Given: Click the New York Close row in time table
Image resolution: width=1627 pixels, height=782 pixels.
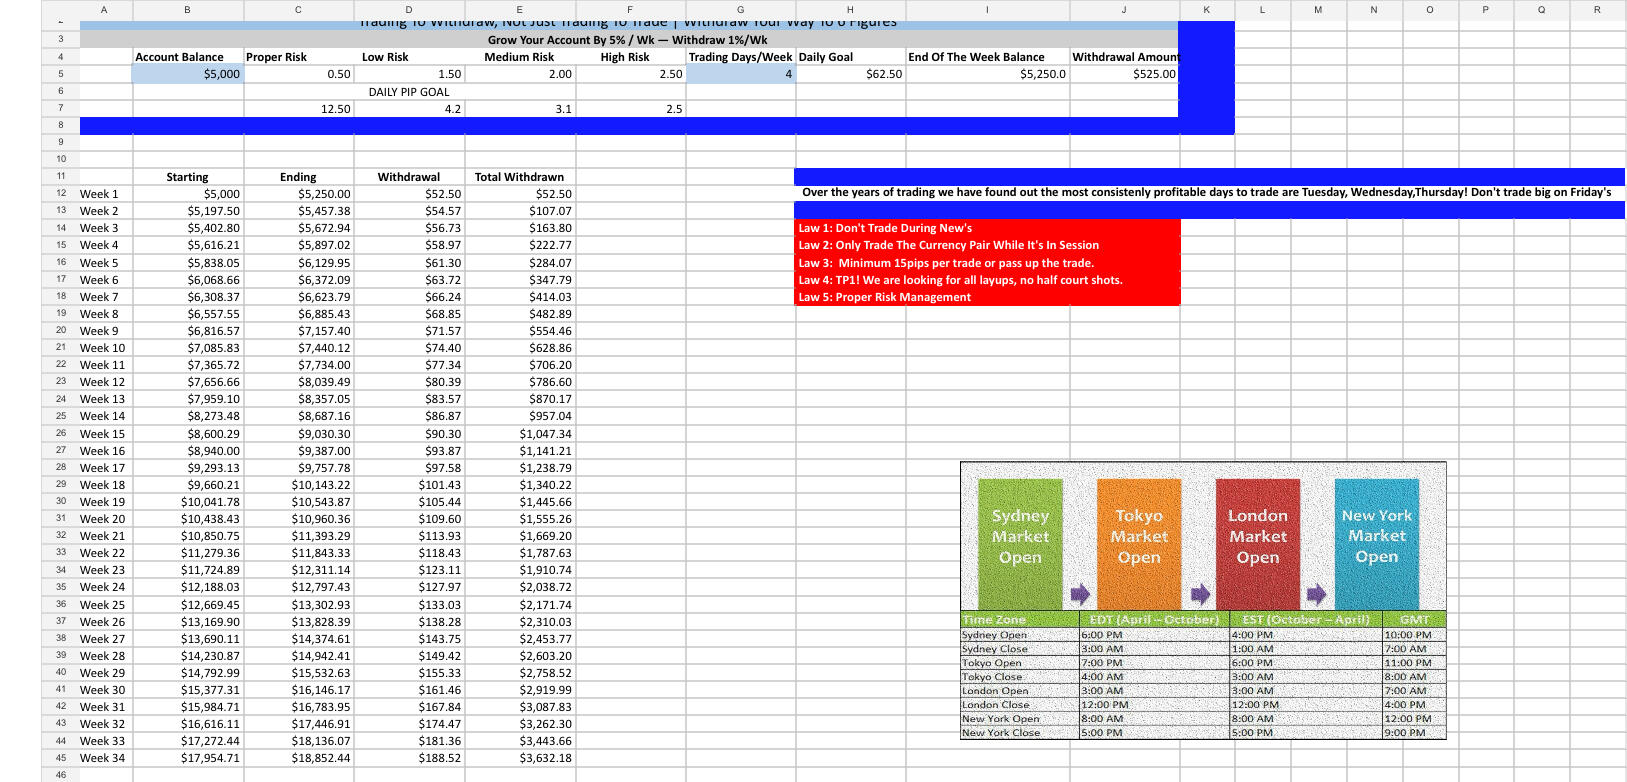Looking at the screenshot, I should pyautogui.click(x=1203, y=733).
